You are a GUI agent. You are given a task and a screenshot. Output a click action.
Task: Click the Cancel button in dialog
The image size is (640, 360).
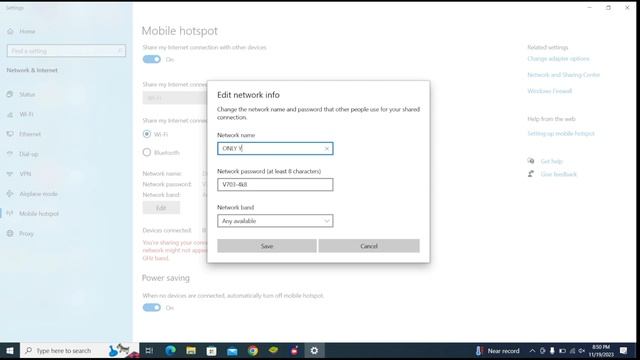point(369,246)
